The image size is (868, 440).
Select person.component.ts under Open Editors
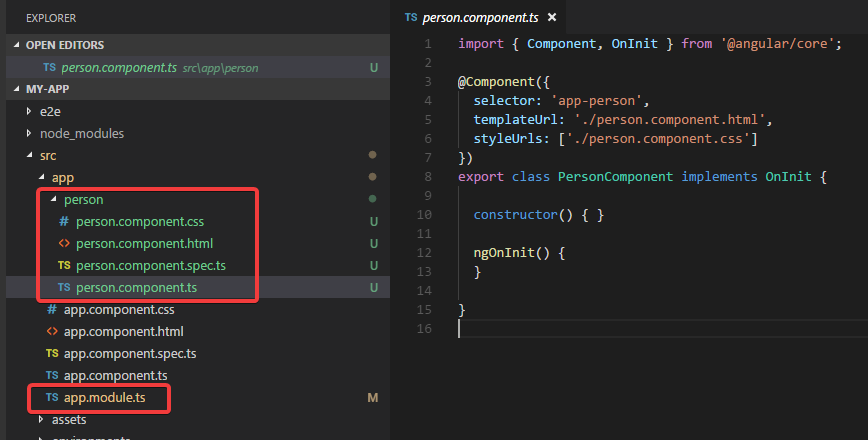(119, 68)
